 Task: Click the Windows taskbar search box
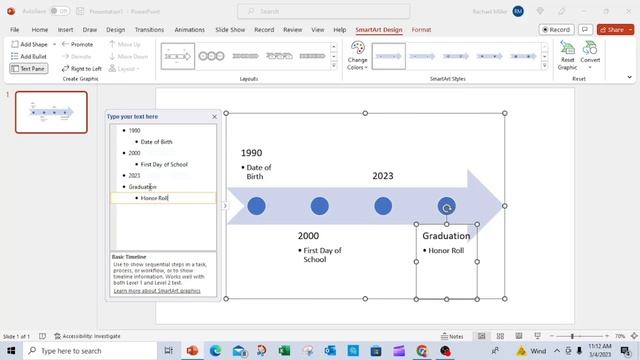click(90, 351)
